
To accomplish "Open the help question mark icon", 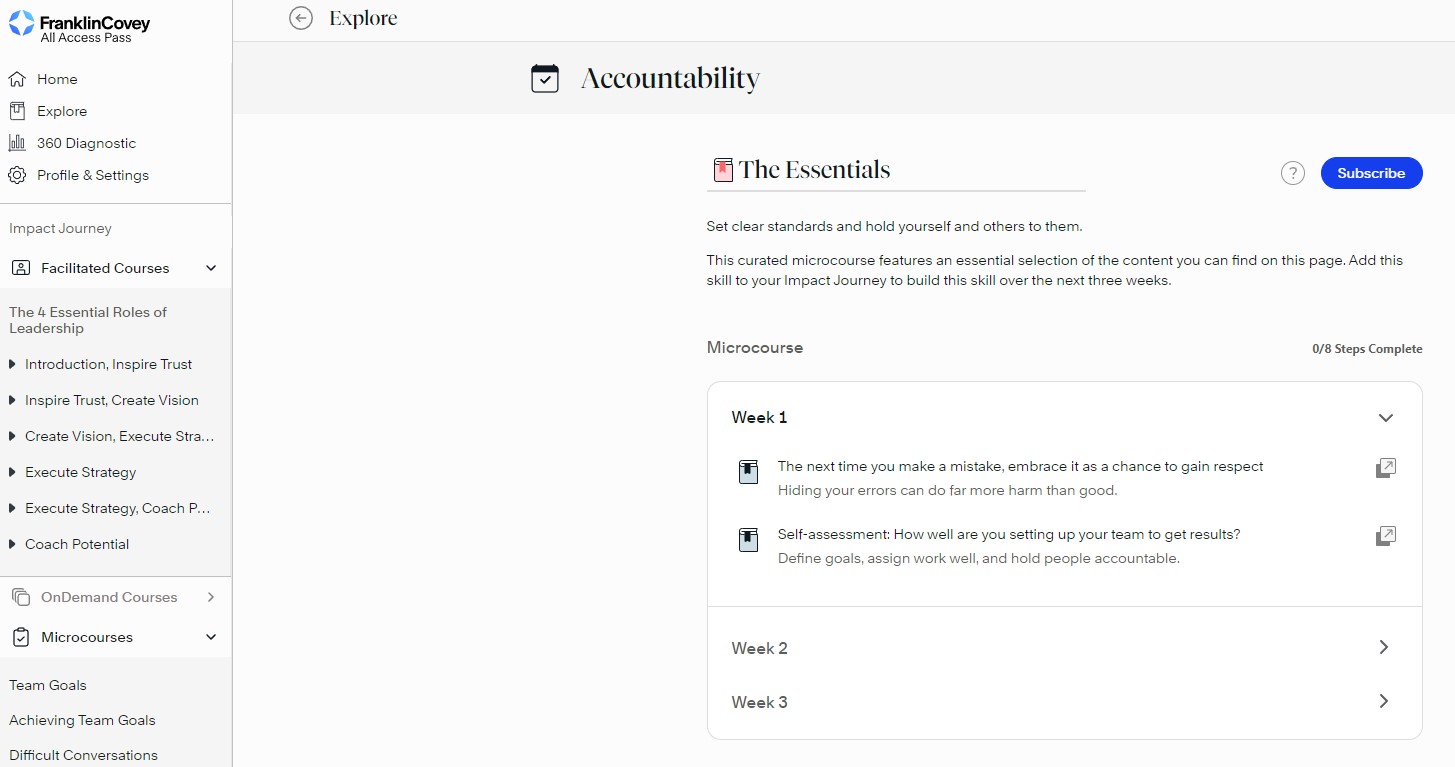I will (1293, 173).
